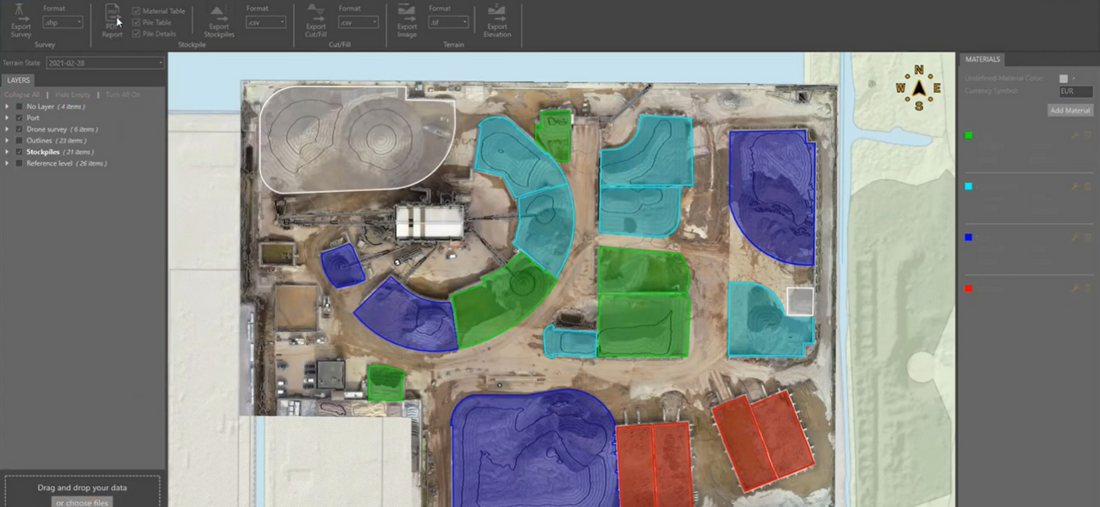
Task: Enable the No Layer visibility checkbox
Action: click(20, 107)
